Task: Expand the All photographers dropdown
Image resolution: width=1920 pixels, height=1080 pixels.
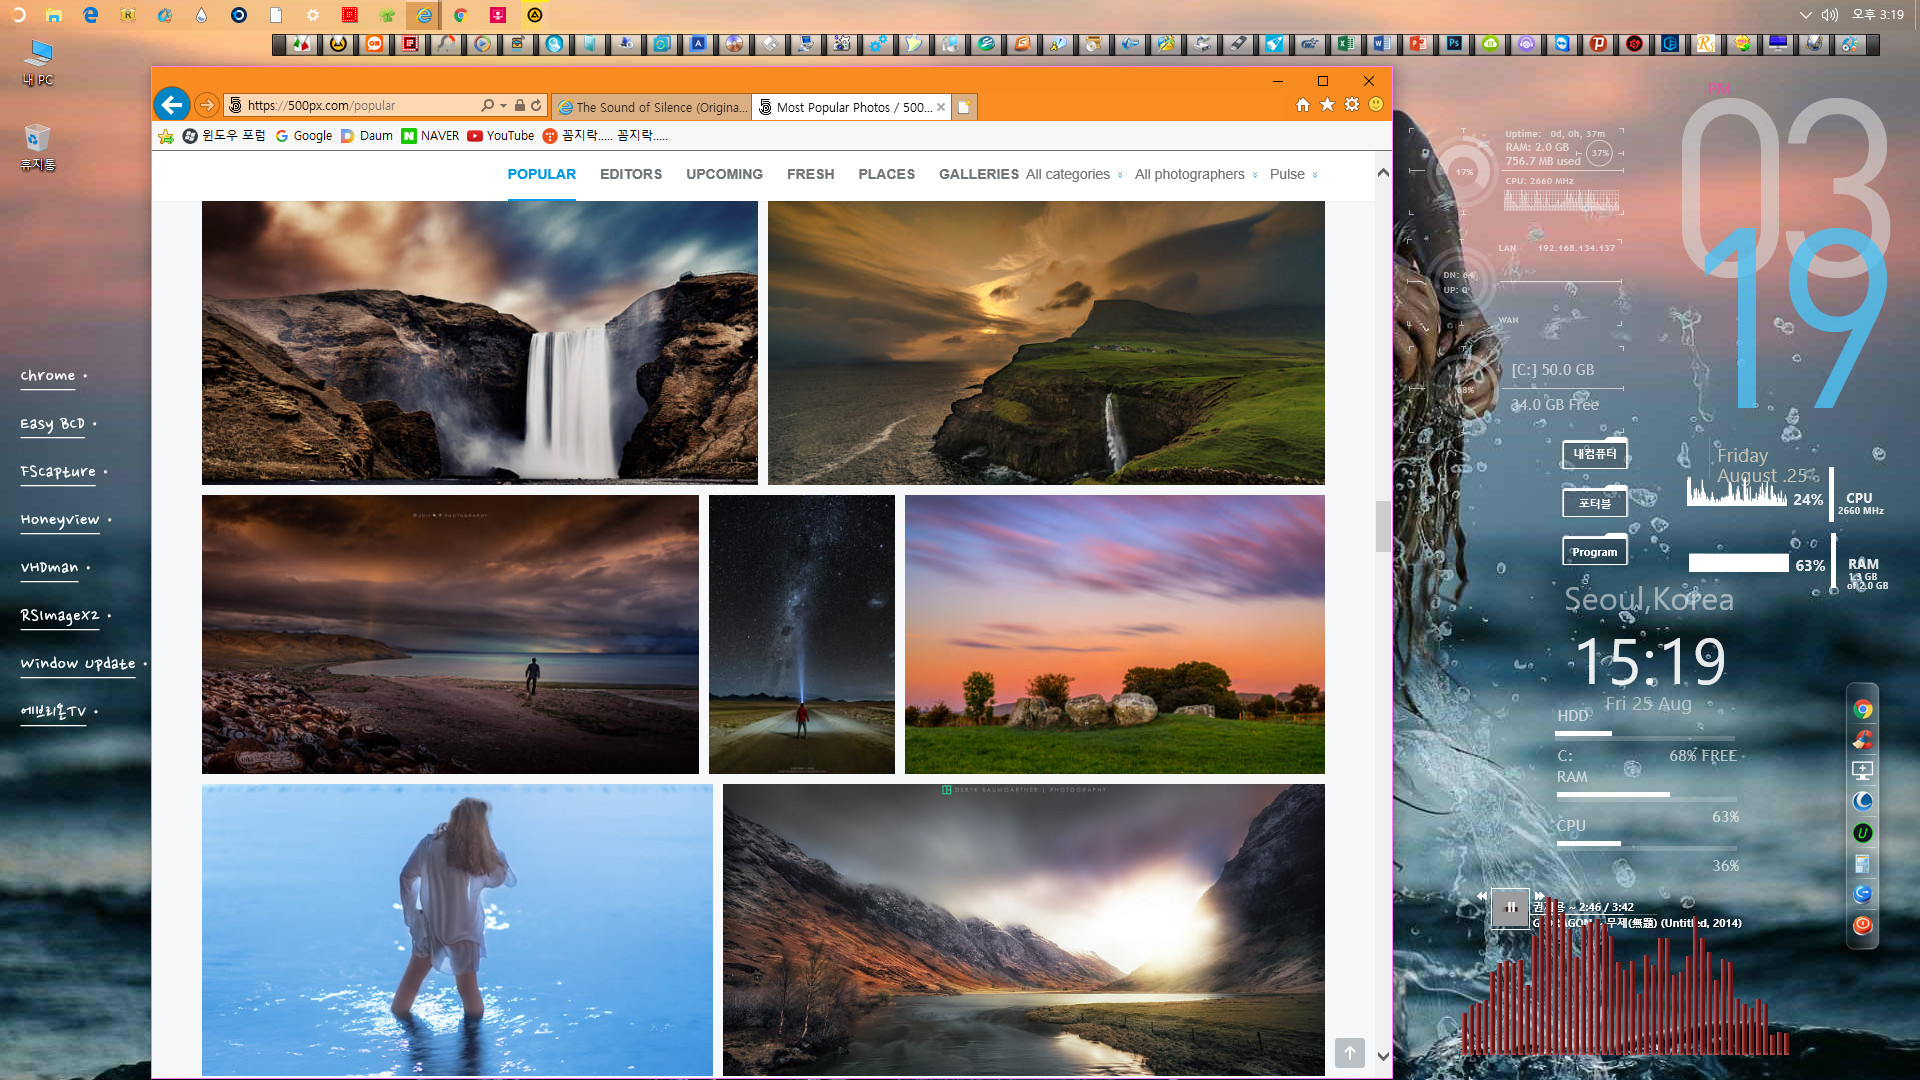Action: click(1196, 174)
